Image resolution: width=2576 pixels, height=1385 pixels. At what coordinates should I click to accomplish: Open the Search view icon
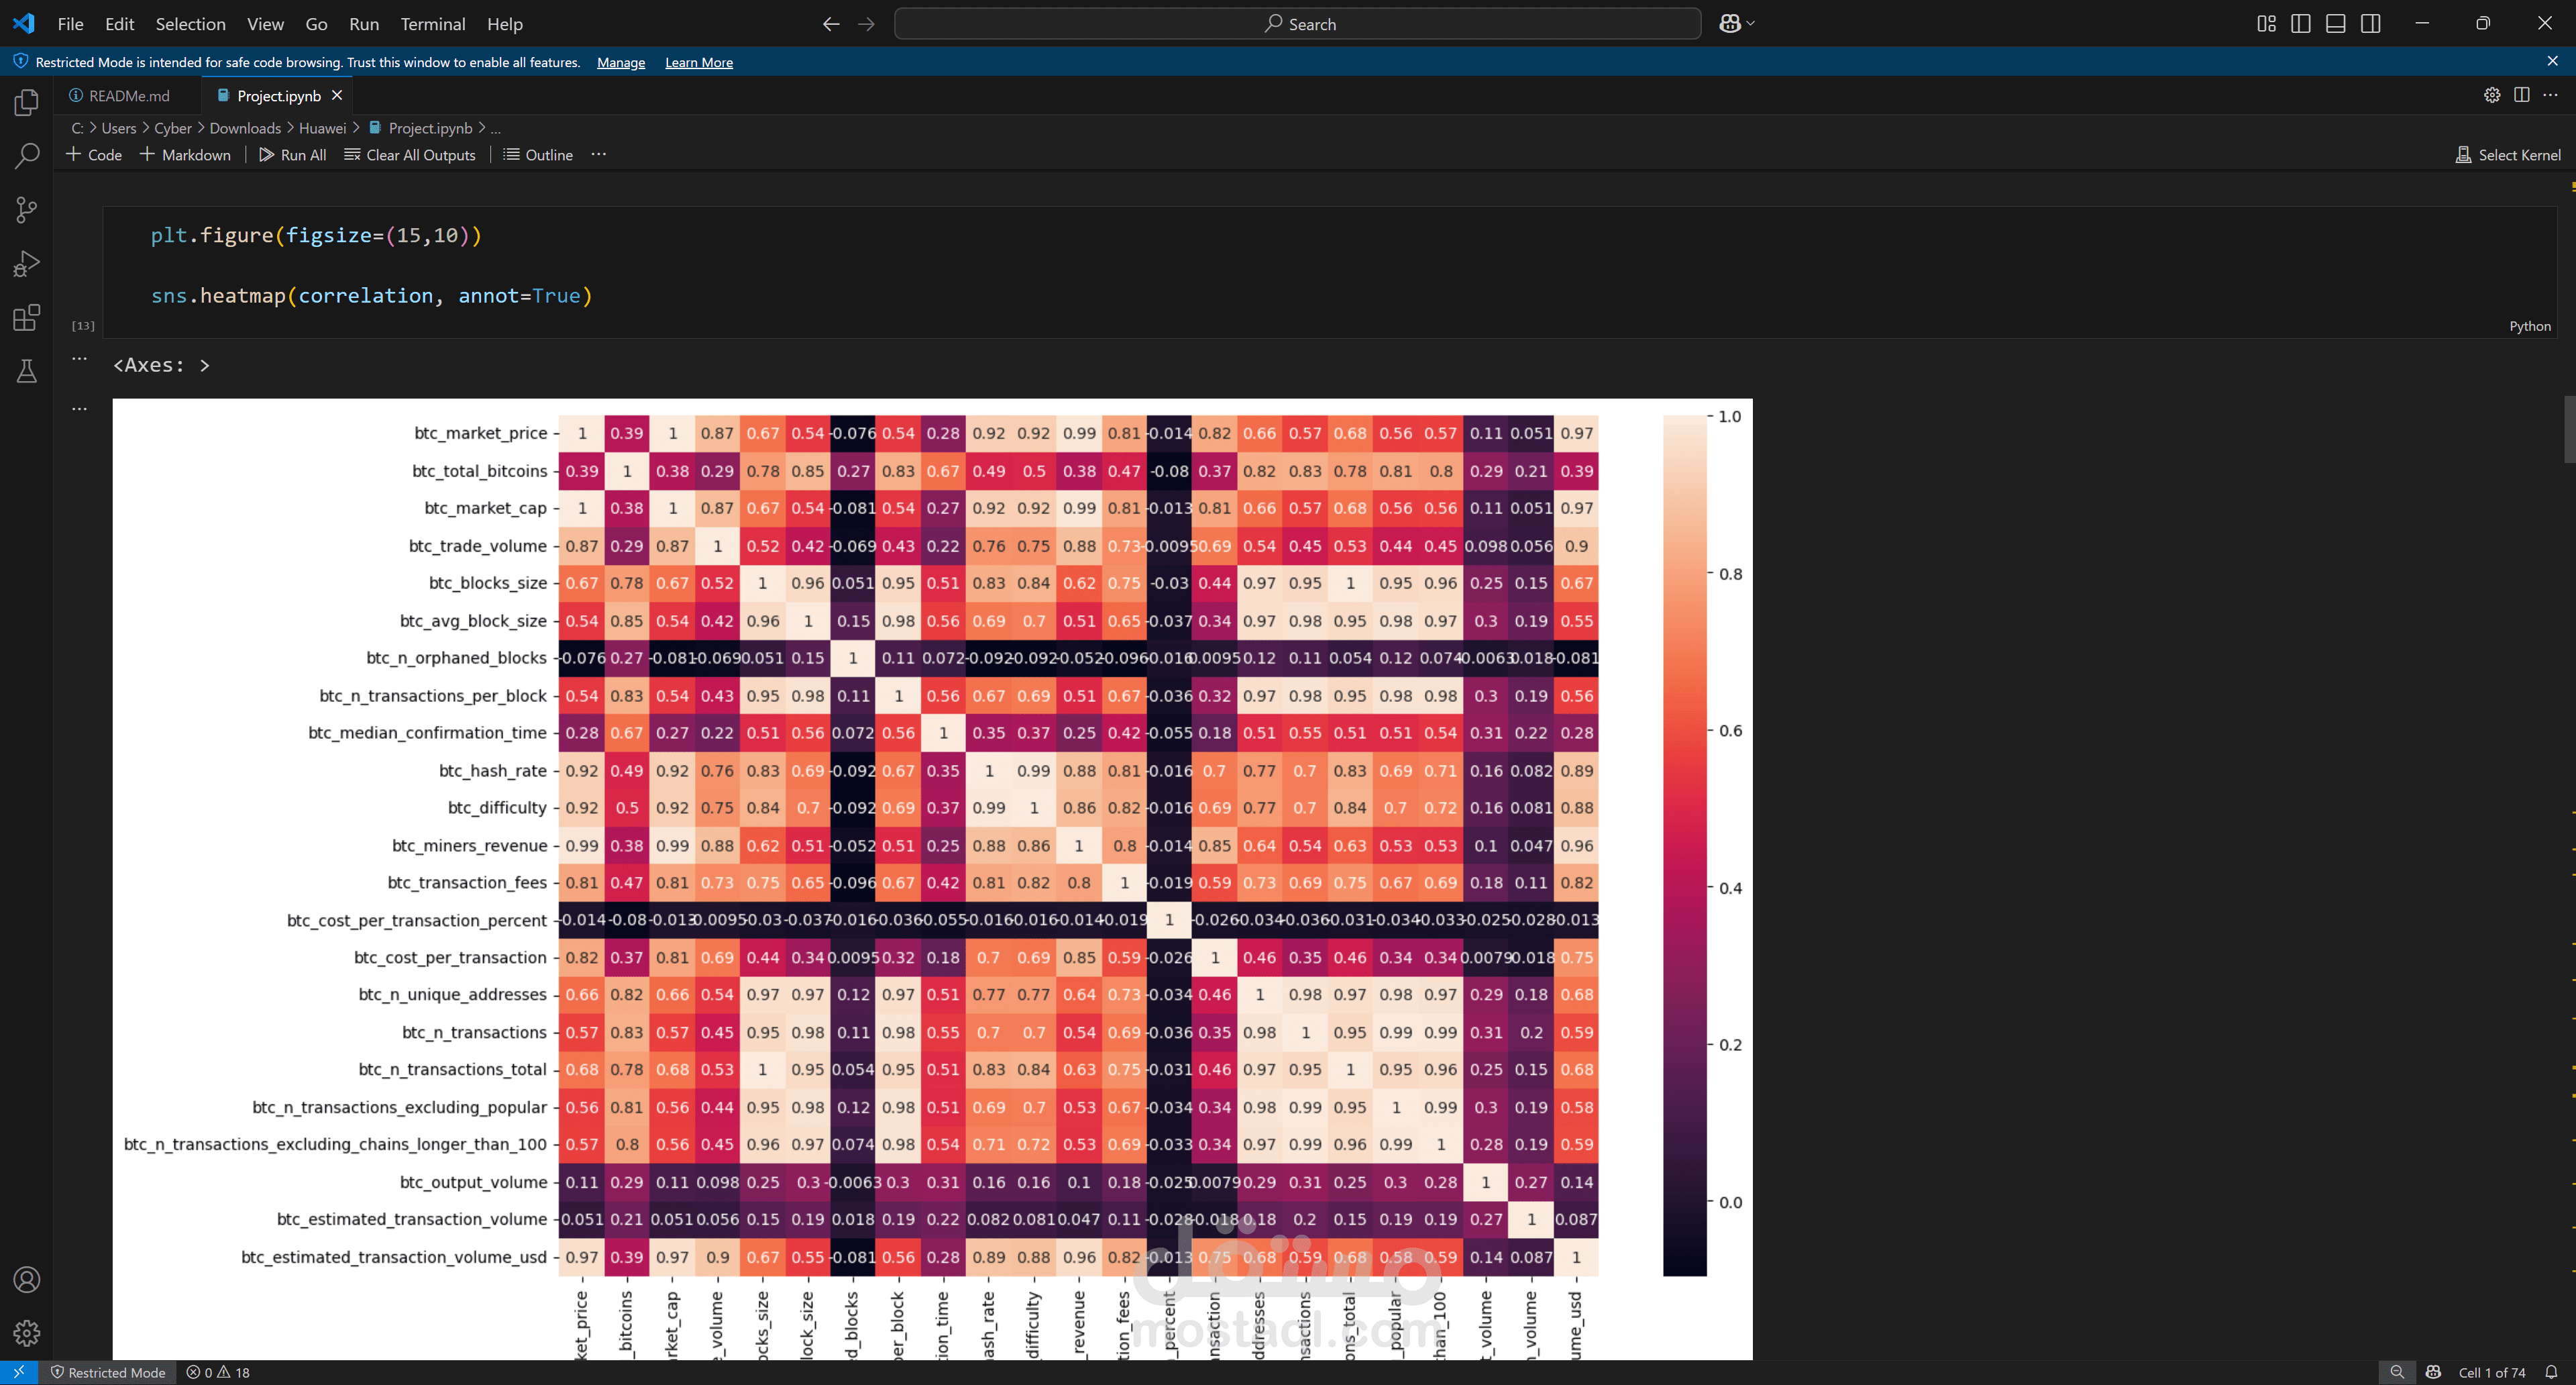pos(27,156)
